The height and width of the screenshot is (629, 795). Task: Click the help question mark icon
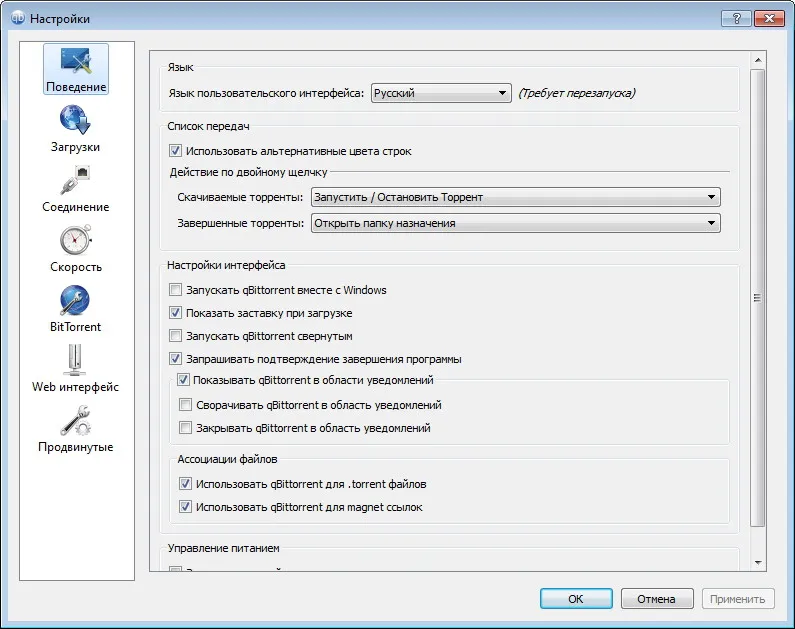tap(737, 19)
